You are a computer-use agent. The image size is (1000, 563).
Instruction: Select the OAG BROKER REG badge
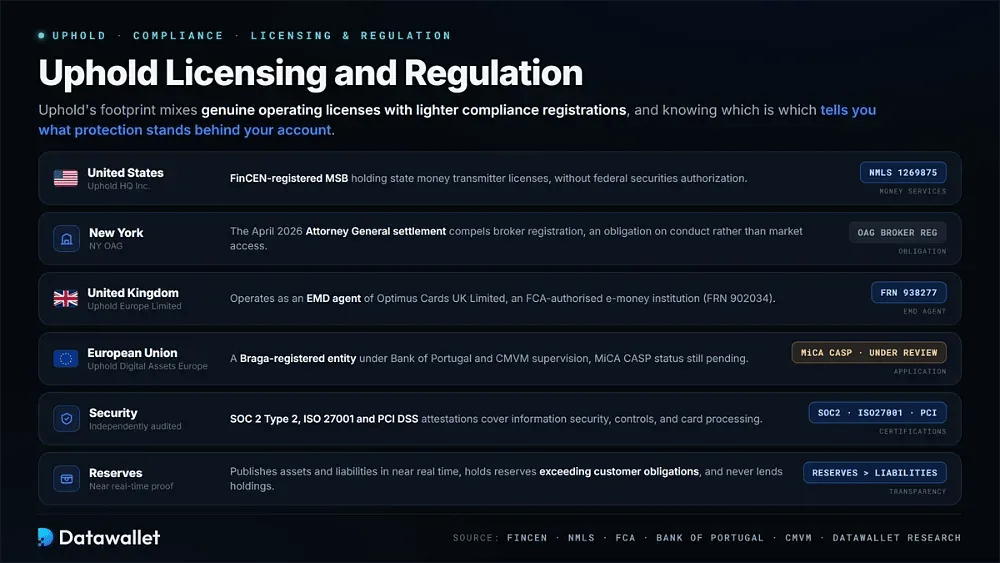[897, 233]
